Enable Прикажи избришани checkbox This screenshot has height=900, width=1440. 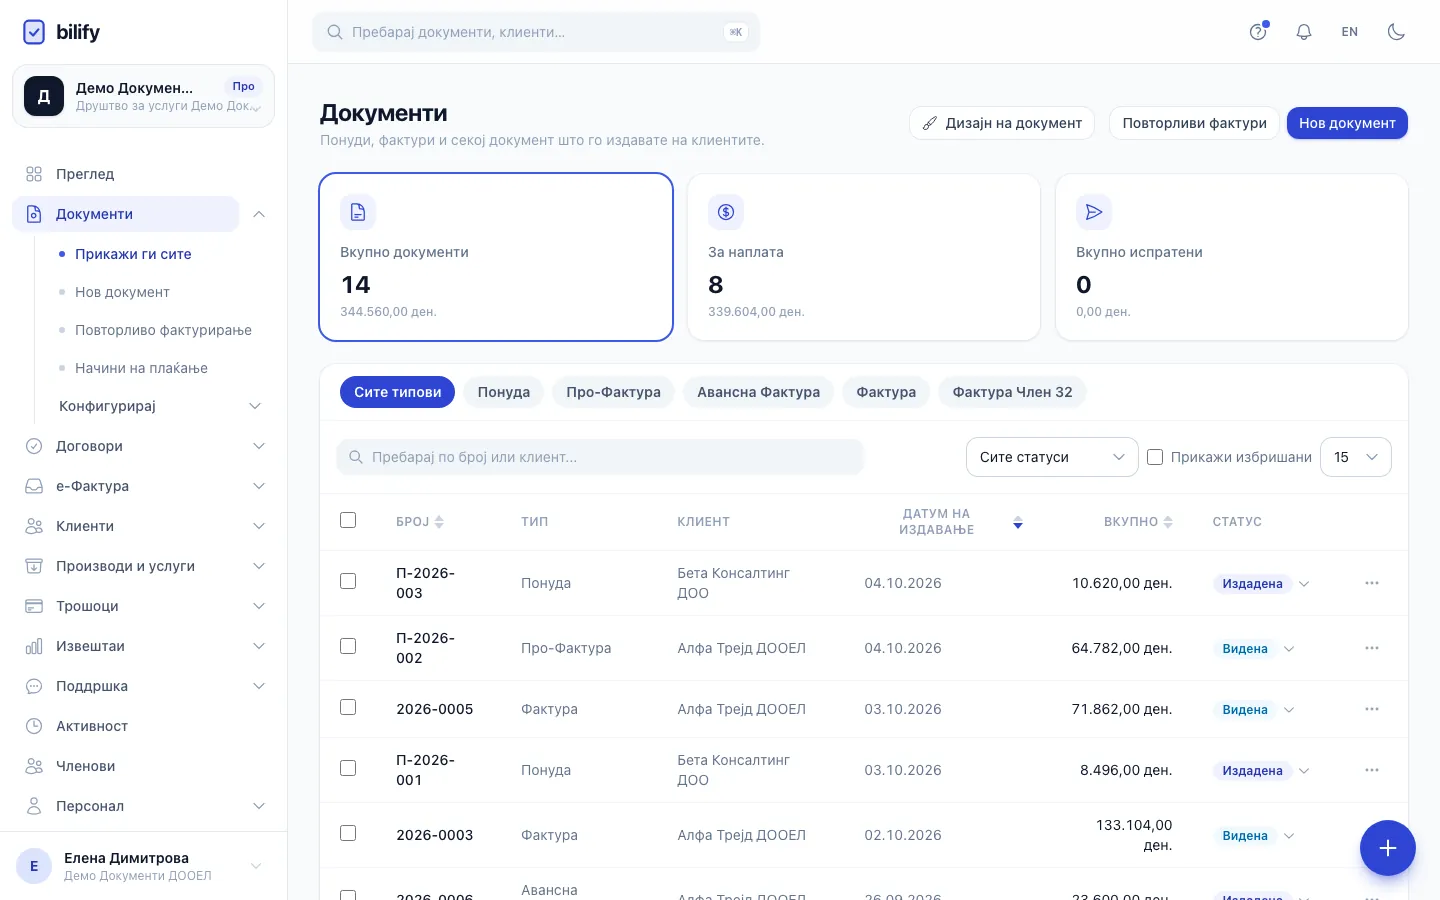click(1155, 457)
